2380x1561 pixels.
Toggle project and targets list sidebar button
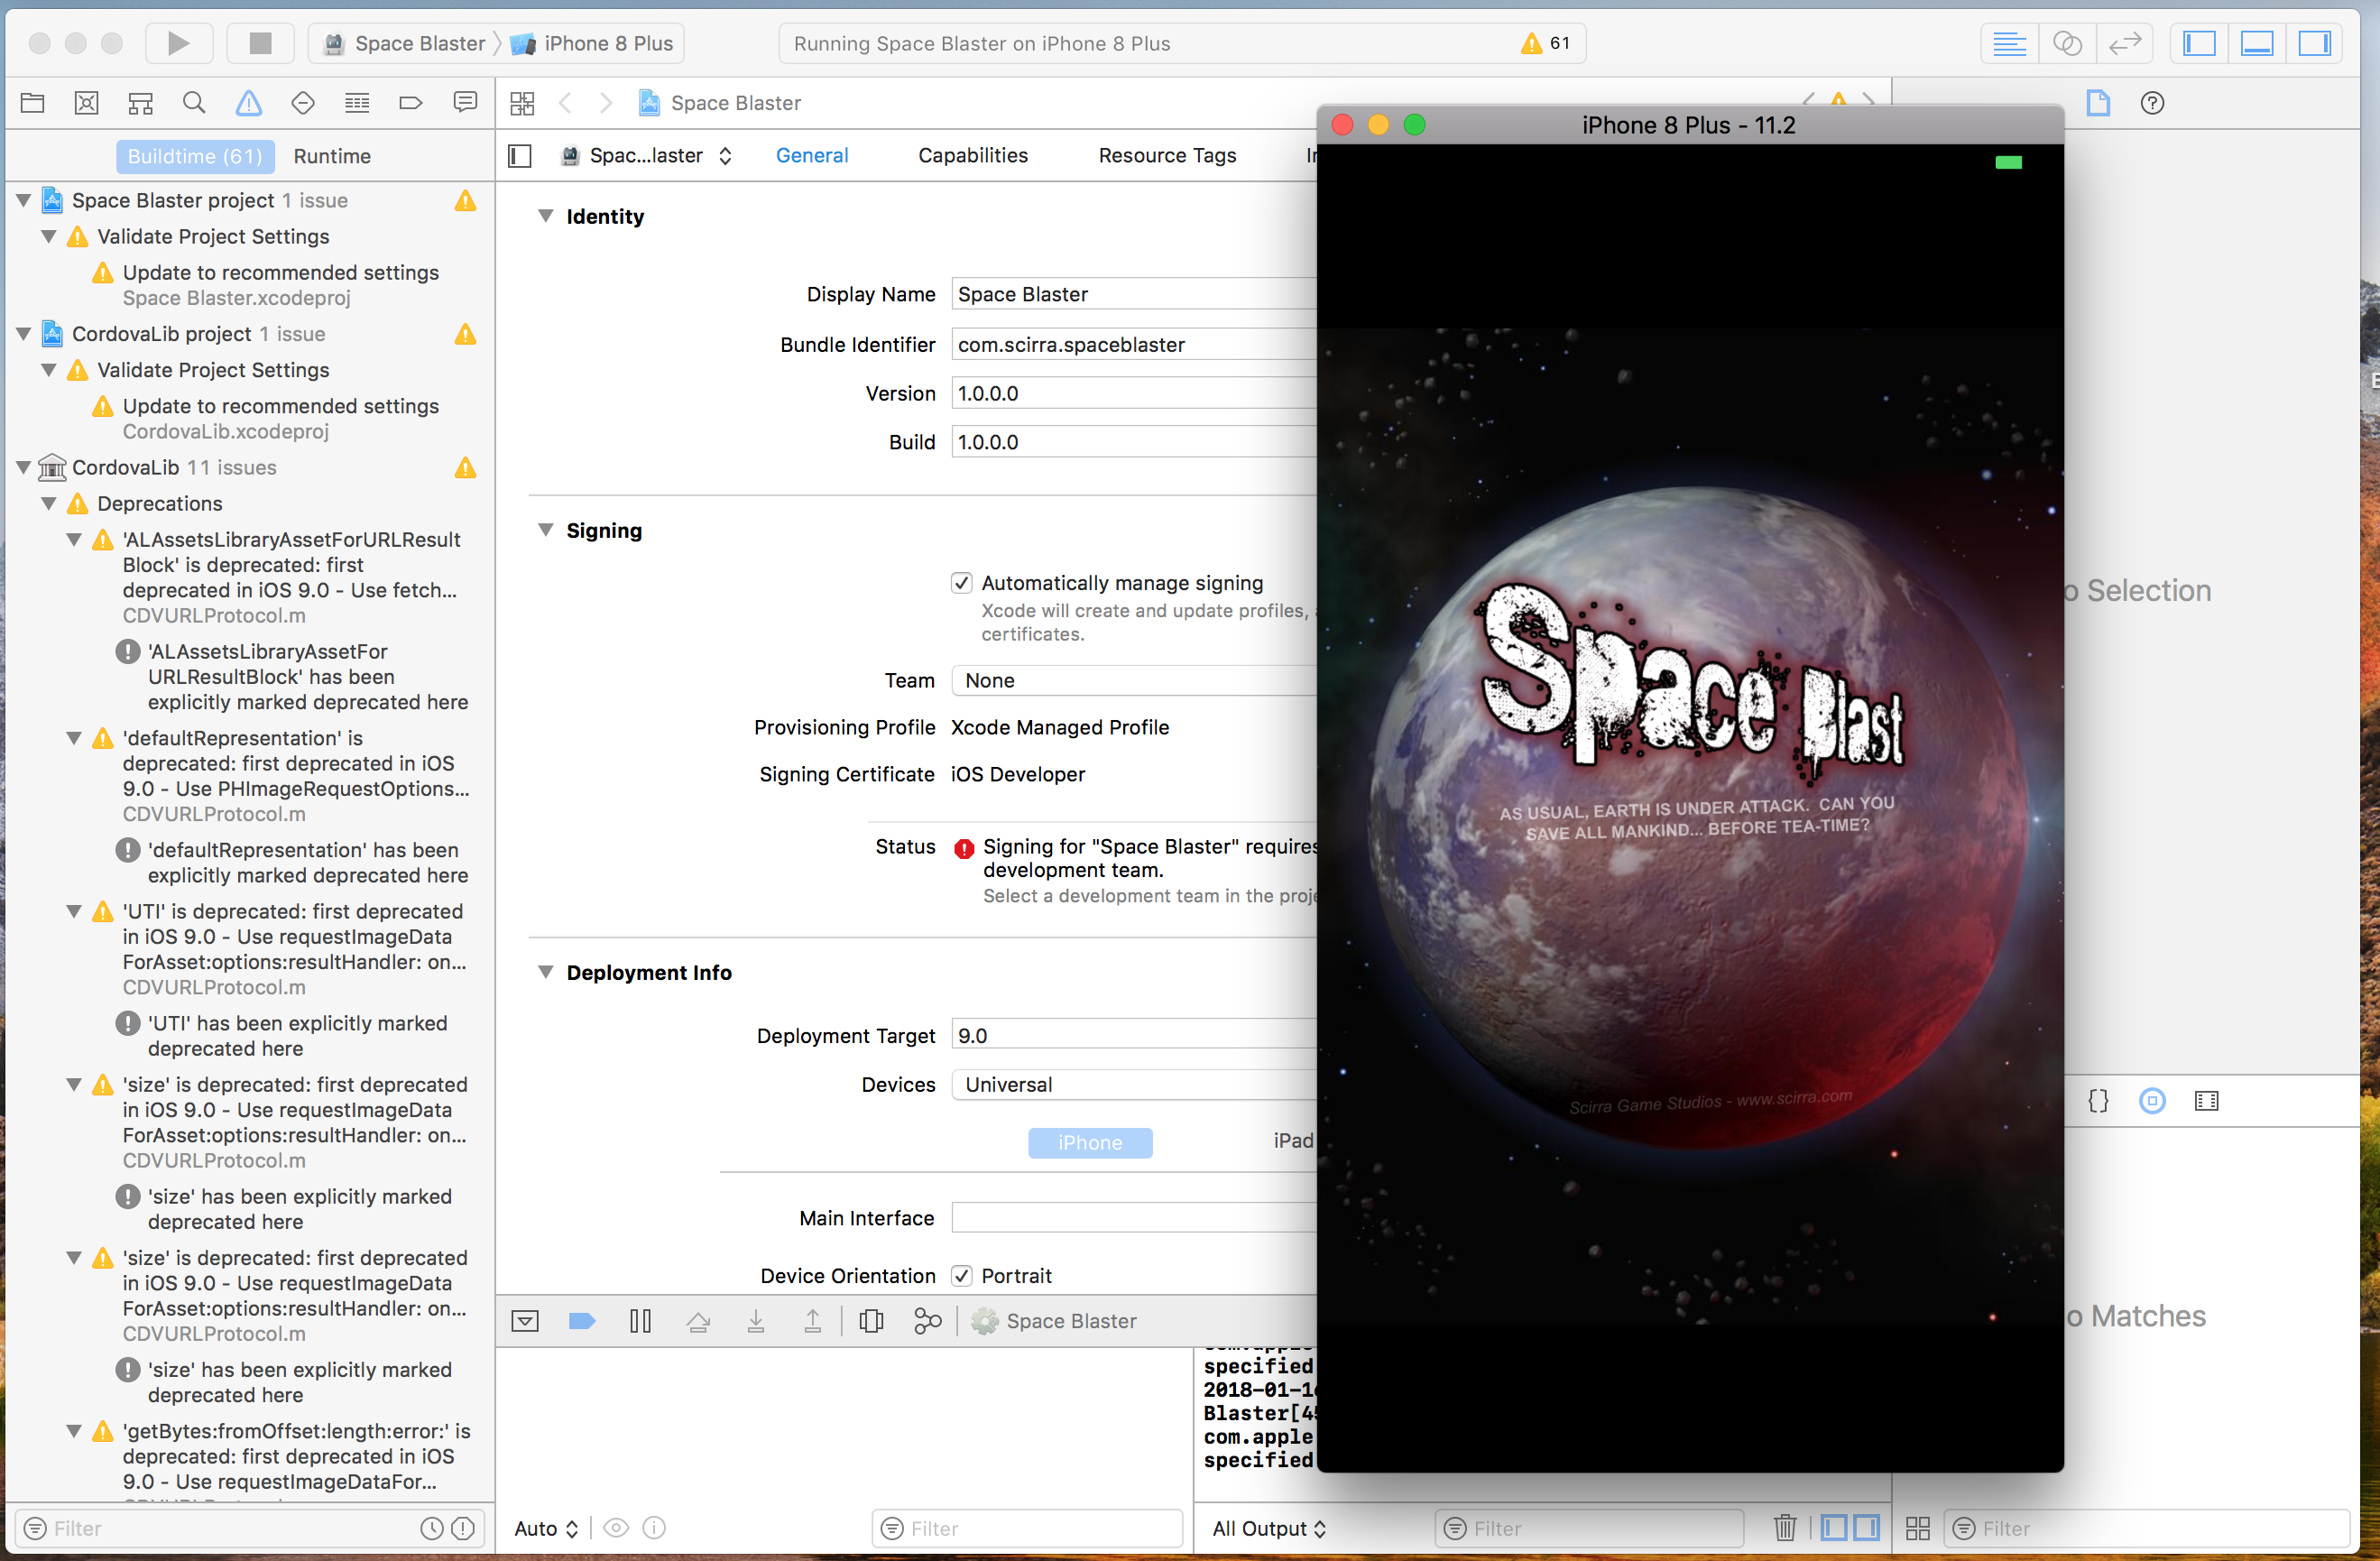pos(520,156)
